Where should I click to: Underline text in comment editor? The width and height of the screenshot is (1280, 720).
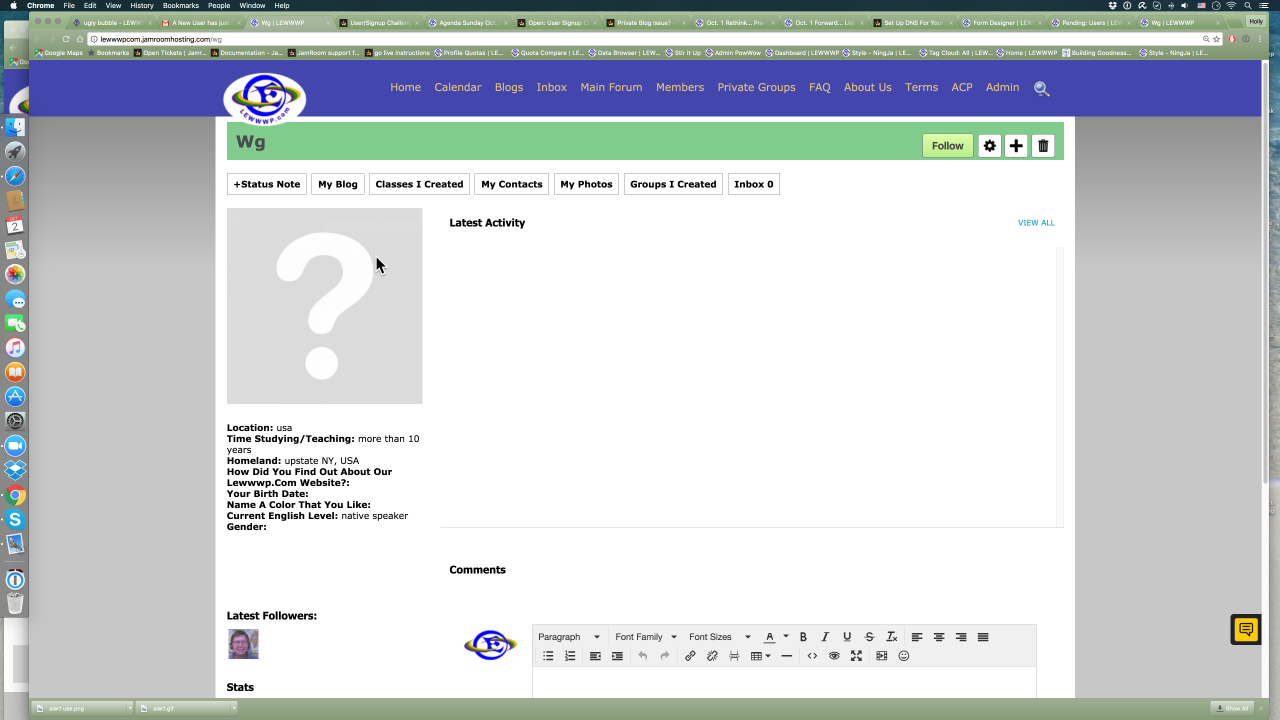(x=847, y=637)
